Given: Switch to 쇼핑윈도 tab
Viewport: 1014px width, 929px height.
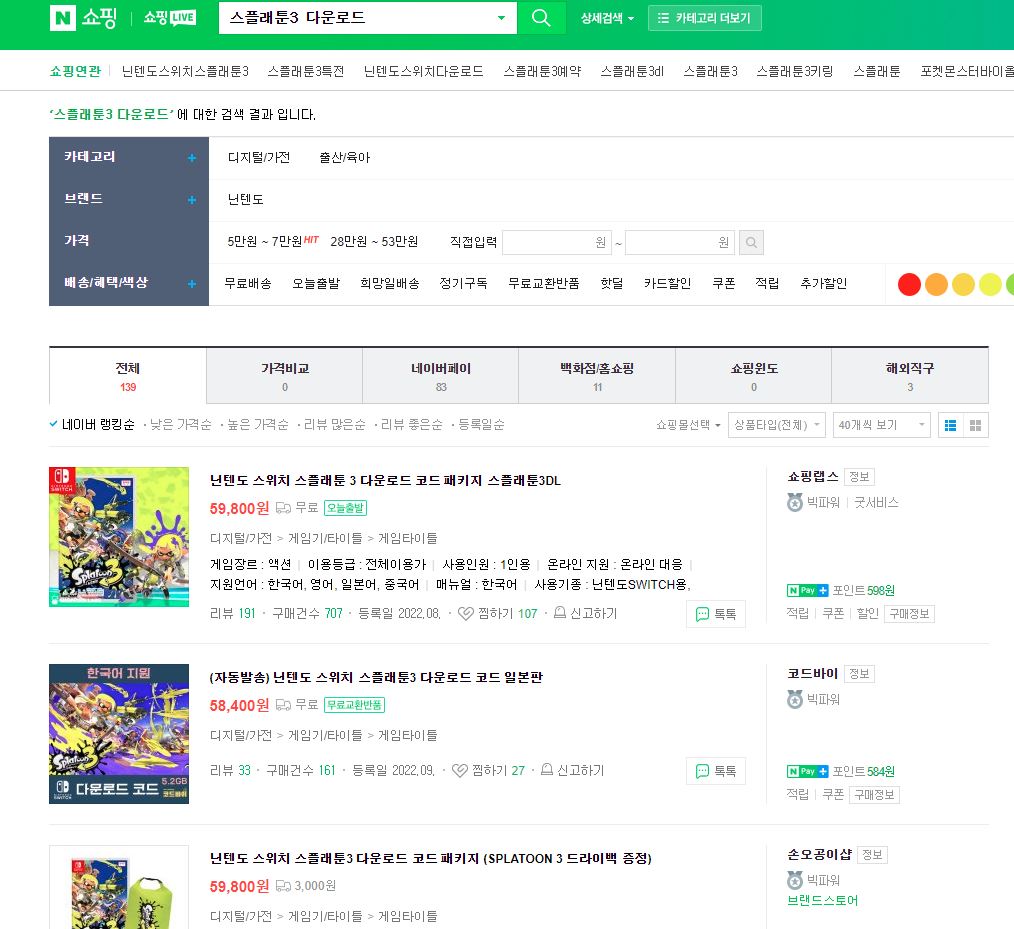Looking at the screenshot, I should (753, 376).
